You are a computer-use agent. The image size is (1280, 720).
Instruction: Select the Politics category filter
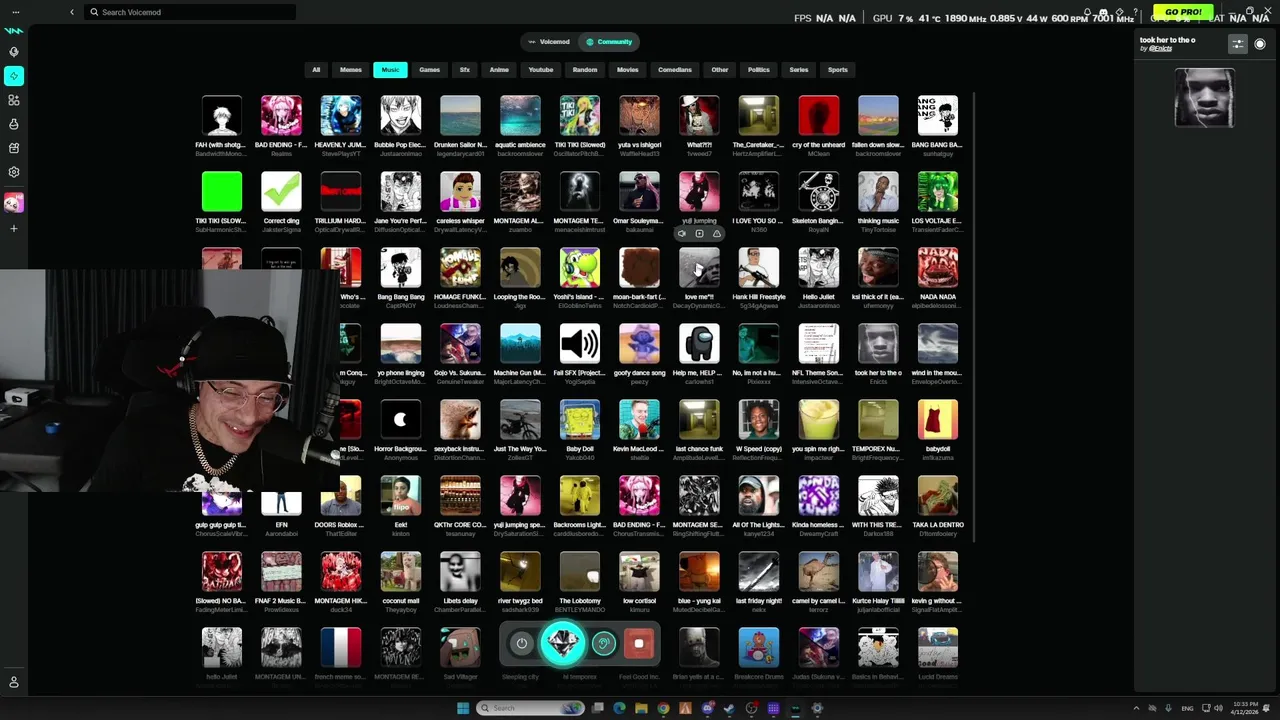point(759,70)
